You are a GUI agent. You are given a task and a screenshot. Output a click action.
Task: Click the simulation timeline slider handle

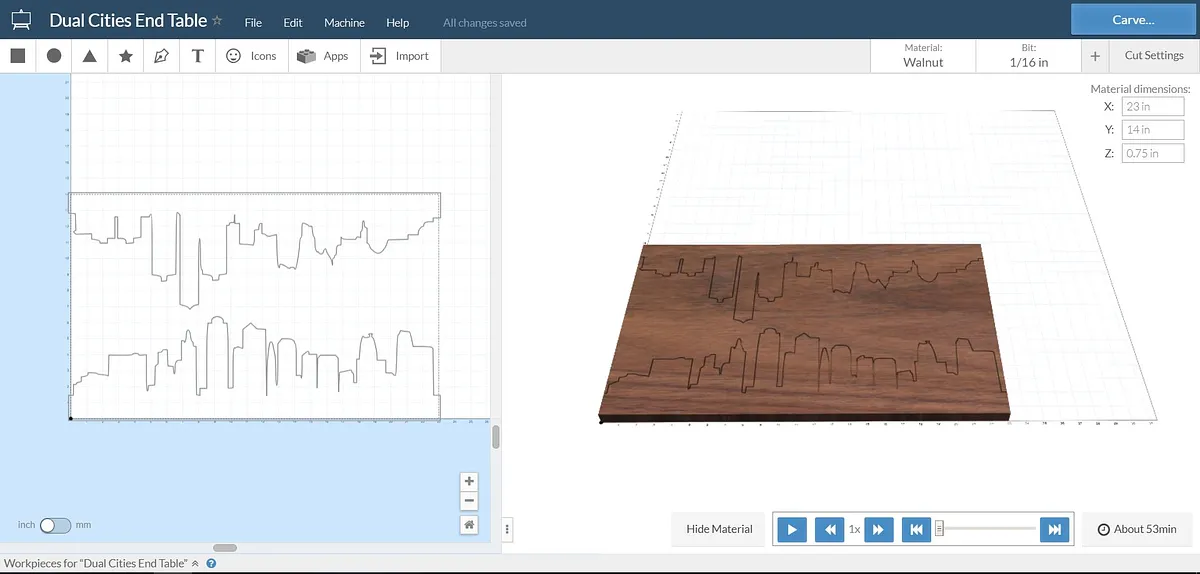point(939,529)
